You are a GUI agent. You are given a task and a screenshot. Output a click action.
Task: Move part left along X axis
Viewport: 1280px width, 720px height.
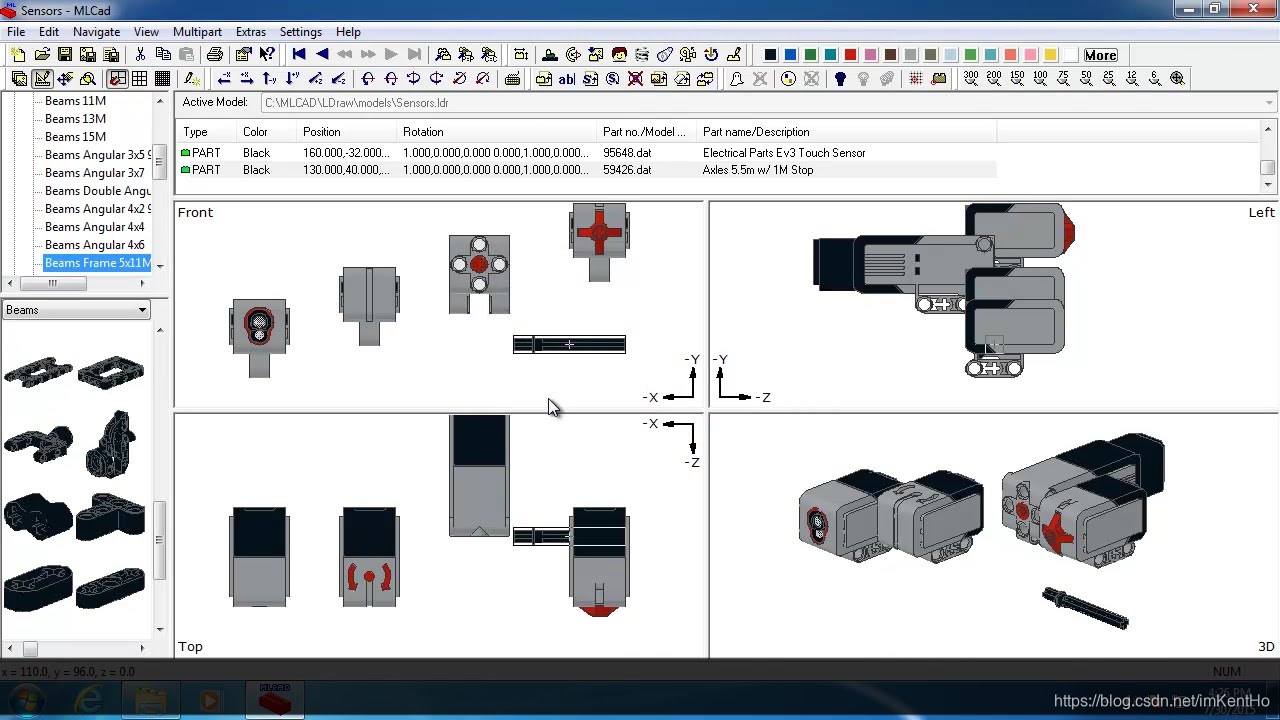[224, 79]
